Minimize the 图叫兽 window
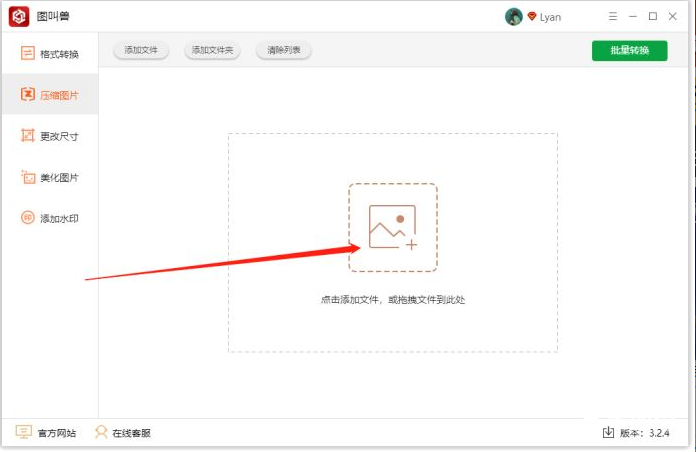Image resolution: width=696 pixels, height=452 pixels. pyautogui.click(x=633, y=16)
